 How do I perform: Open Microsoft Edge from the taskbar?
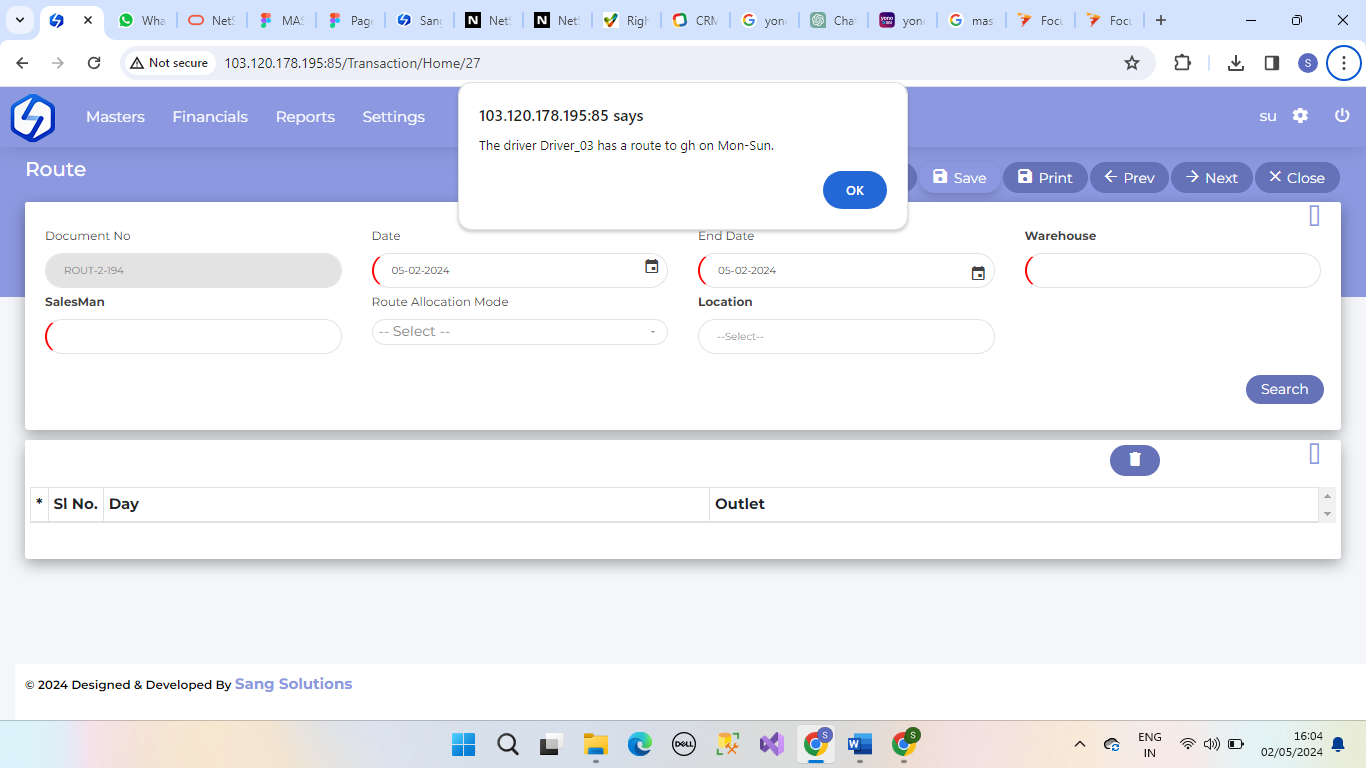click(639, 744)
